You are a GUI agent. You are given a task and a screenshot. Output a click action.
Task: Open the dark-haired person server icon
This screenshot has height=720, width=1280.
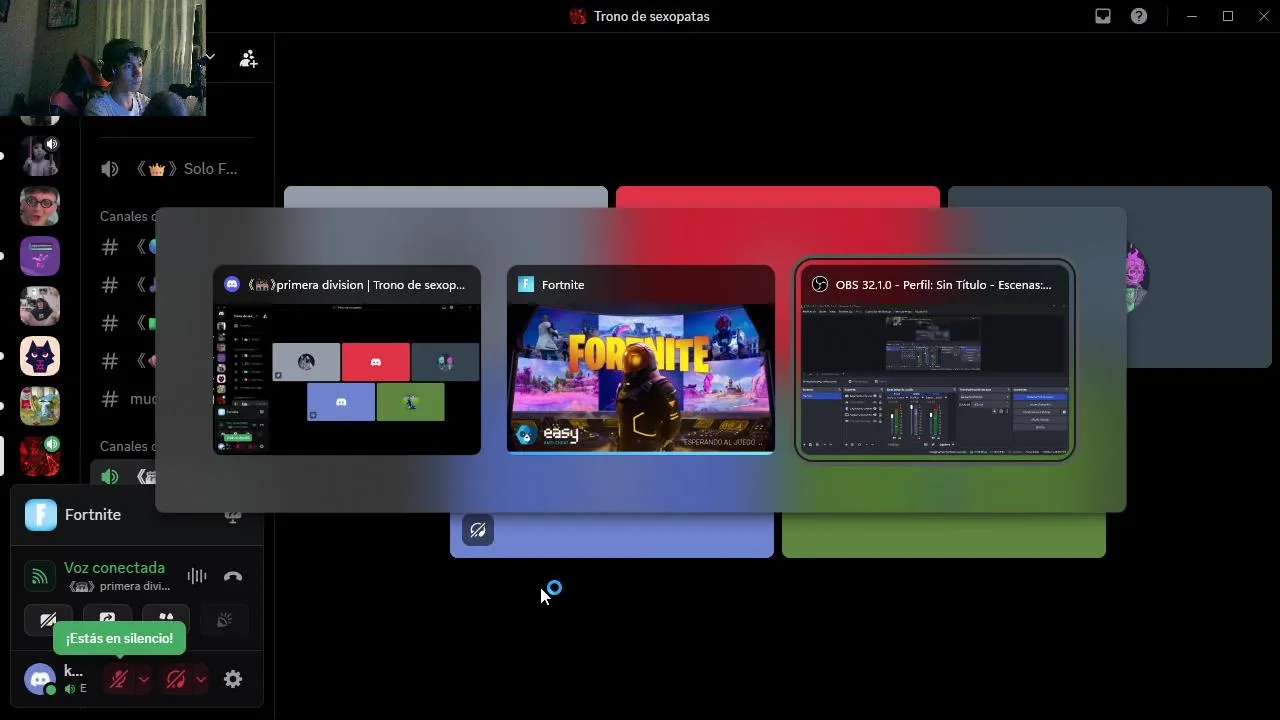coord(40,306)
